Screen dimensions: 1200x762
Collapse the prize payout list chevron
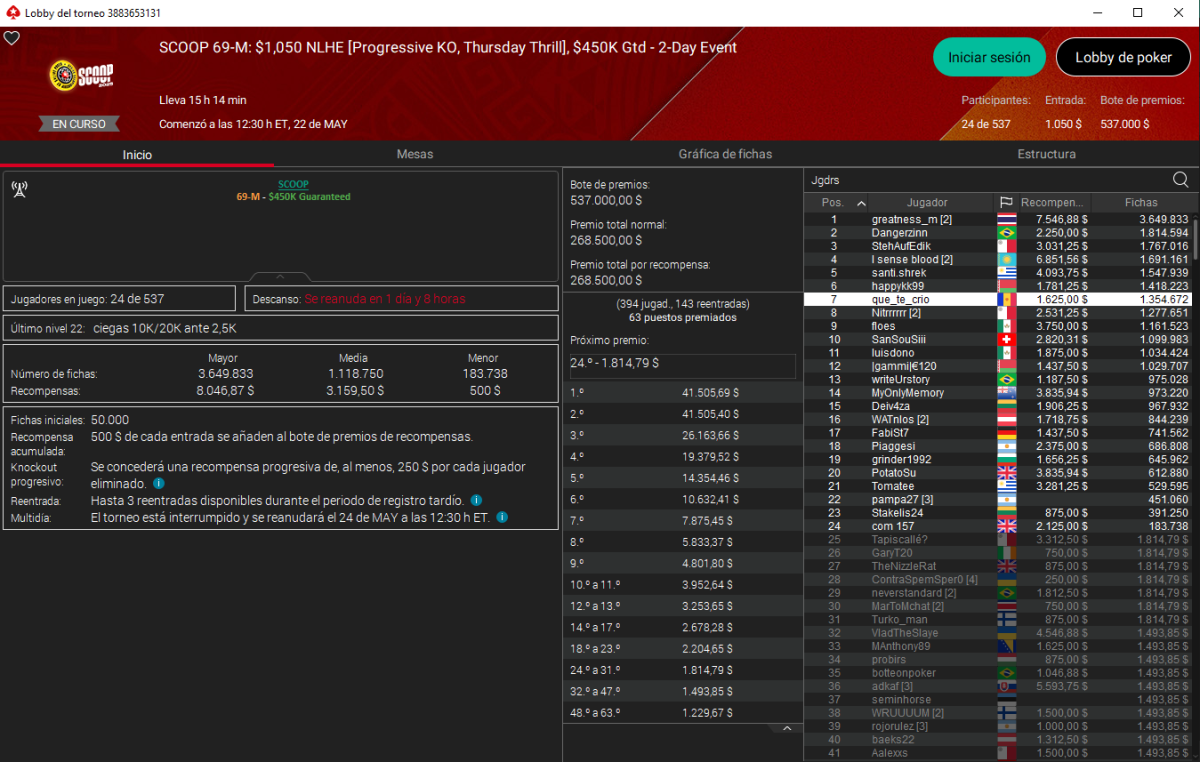(x=787, y=728)
